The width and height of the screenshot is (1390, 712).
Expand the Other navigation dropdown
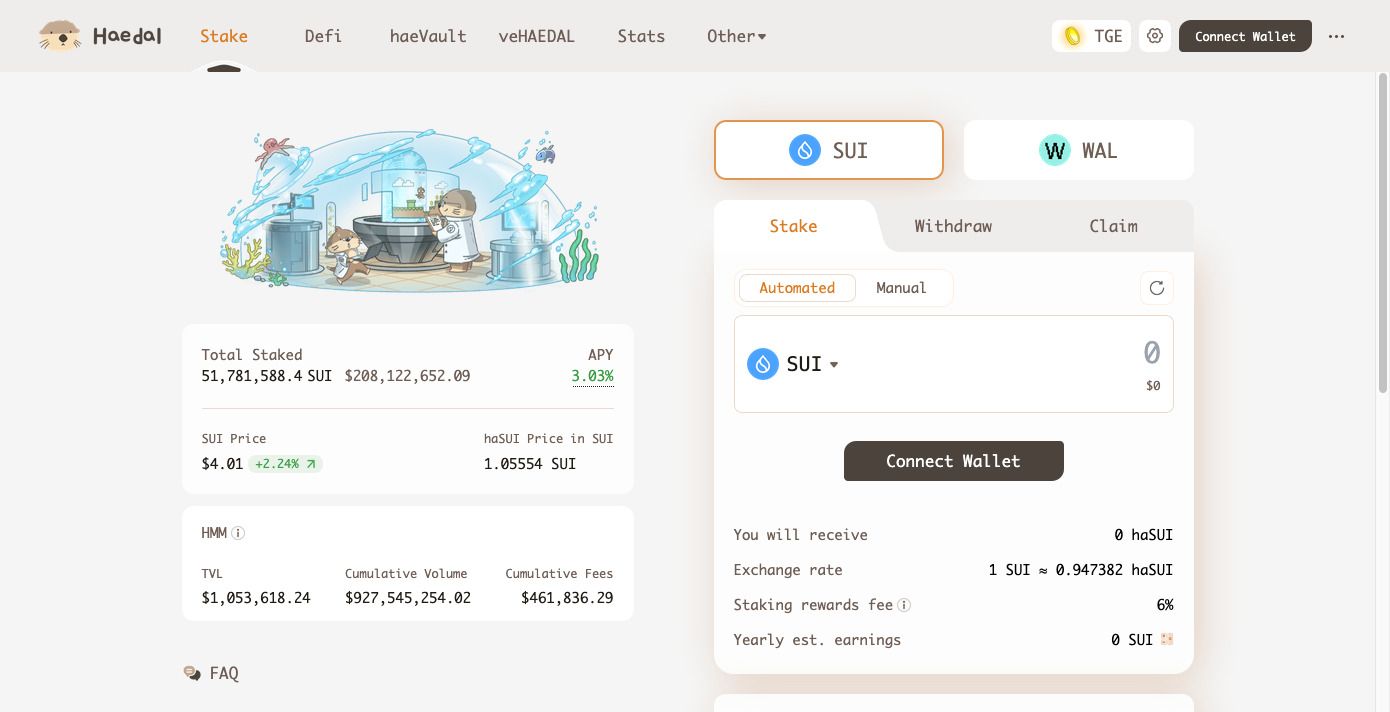tap(736, 36)
